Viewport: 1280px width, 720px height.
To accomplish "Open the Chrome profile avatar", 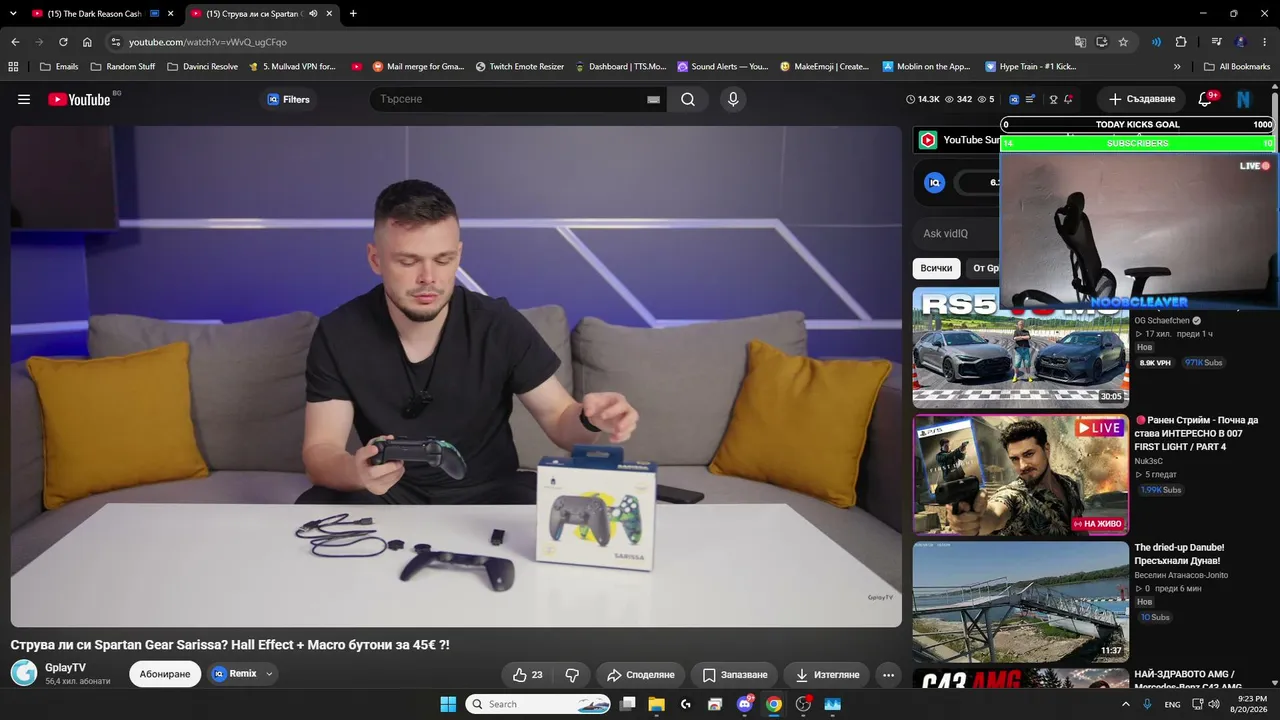I will pos(1241,42).
